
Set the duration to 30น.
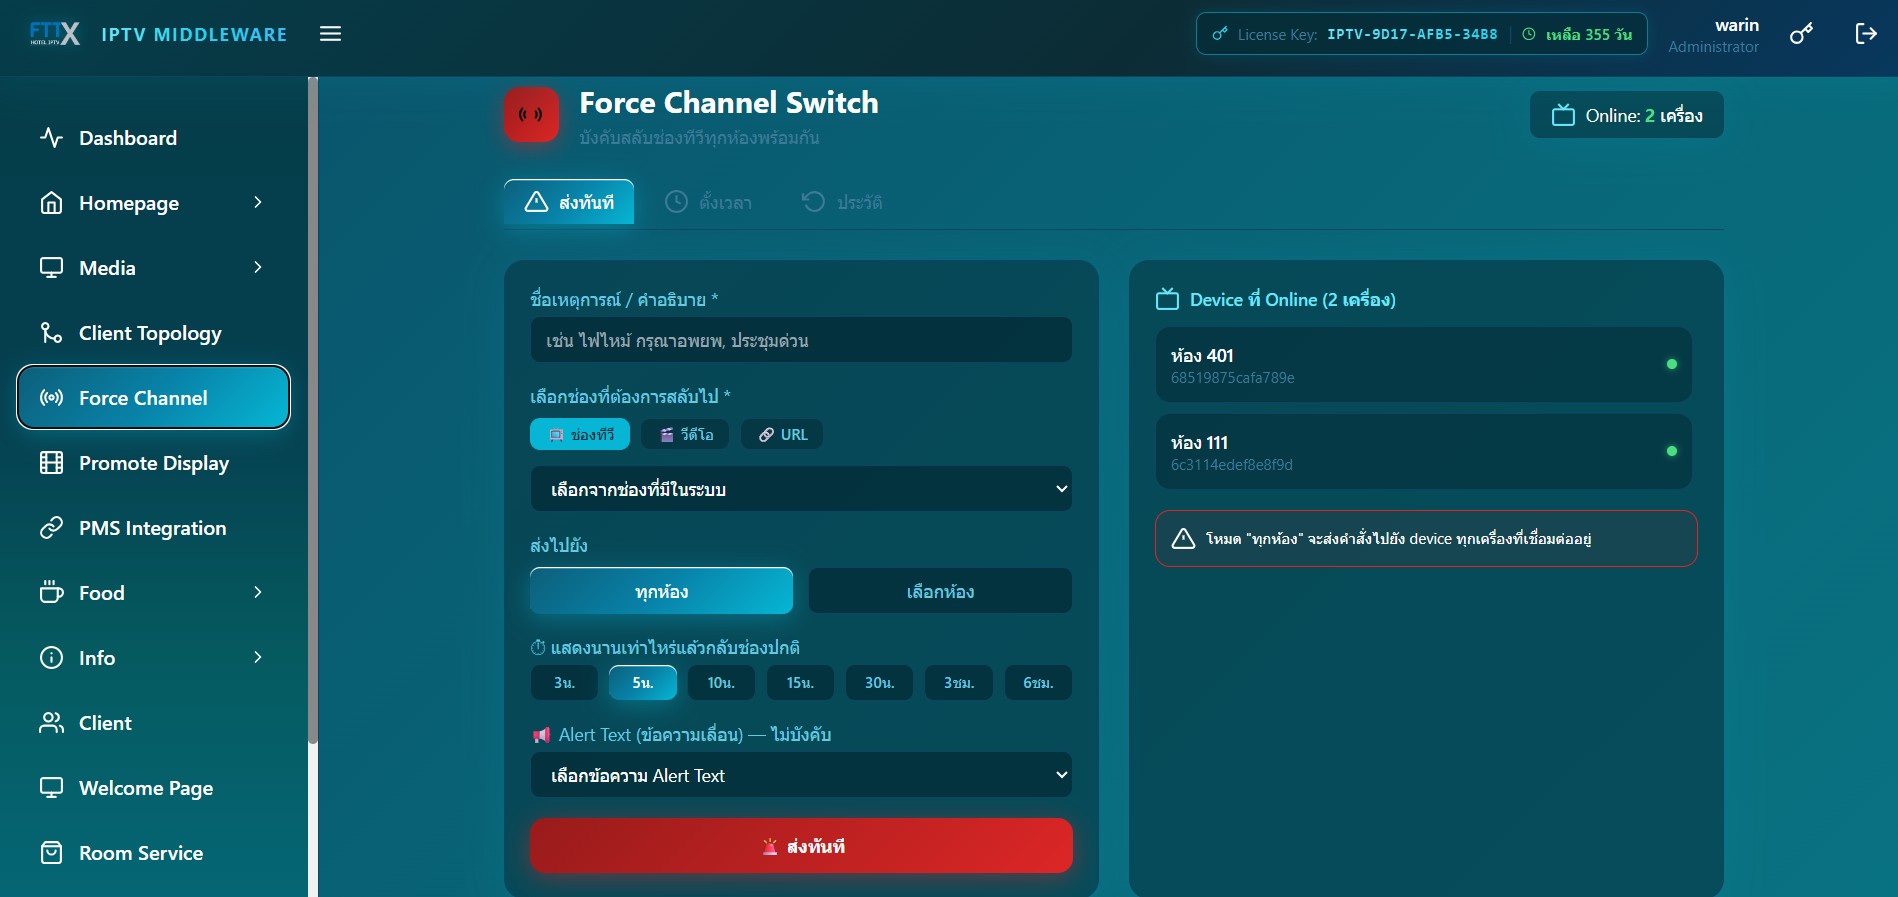[x=879, y=683]
